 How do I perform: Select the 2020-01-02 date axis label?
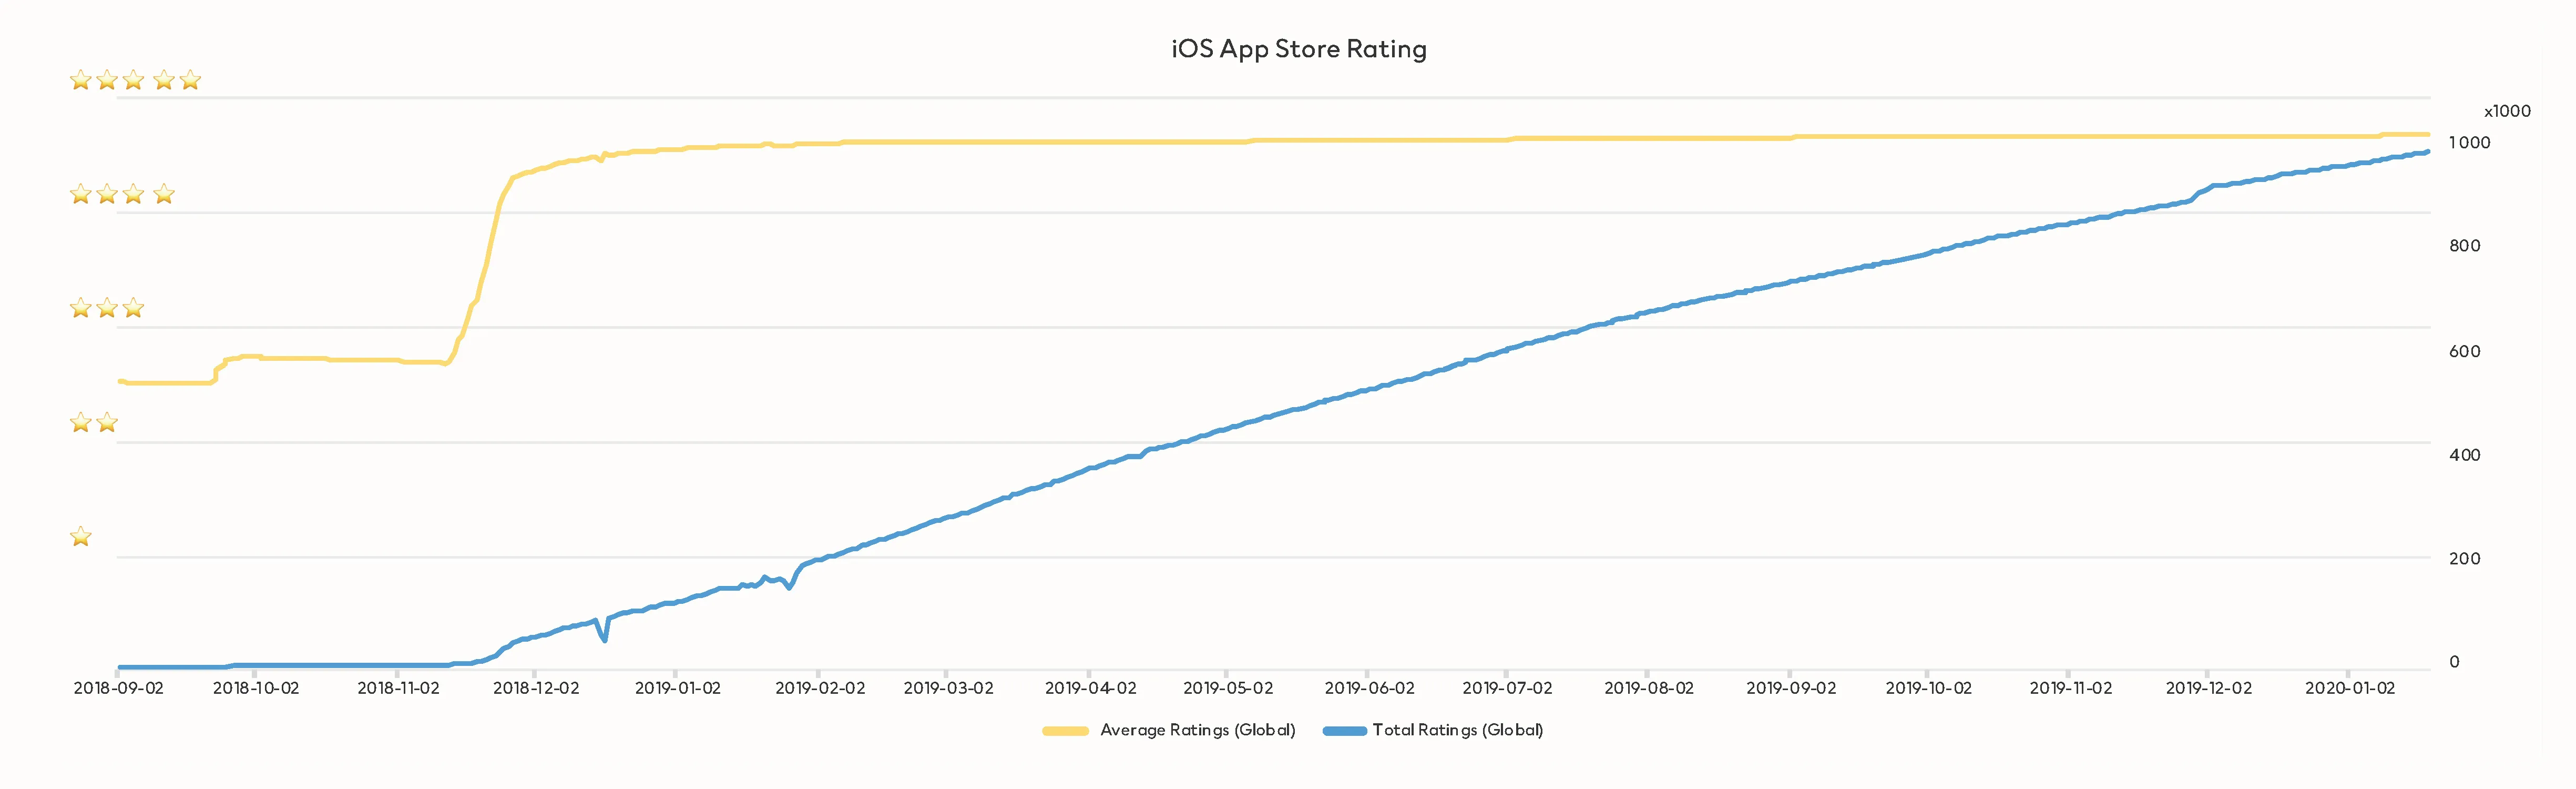click(2349, 688)
